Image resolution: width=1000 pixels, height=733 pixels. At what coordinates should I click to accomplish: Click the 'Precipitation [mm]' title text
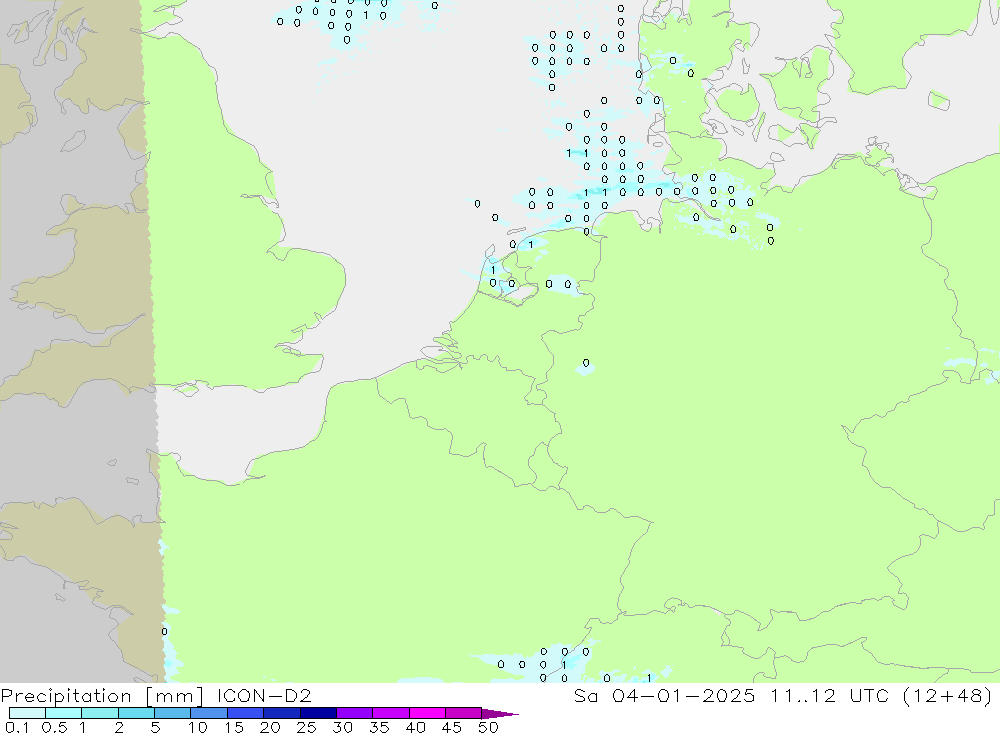coord(101,696)
